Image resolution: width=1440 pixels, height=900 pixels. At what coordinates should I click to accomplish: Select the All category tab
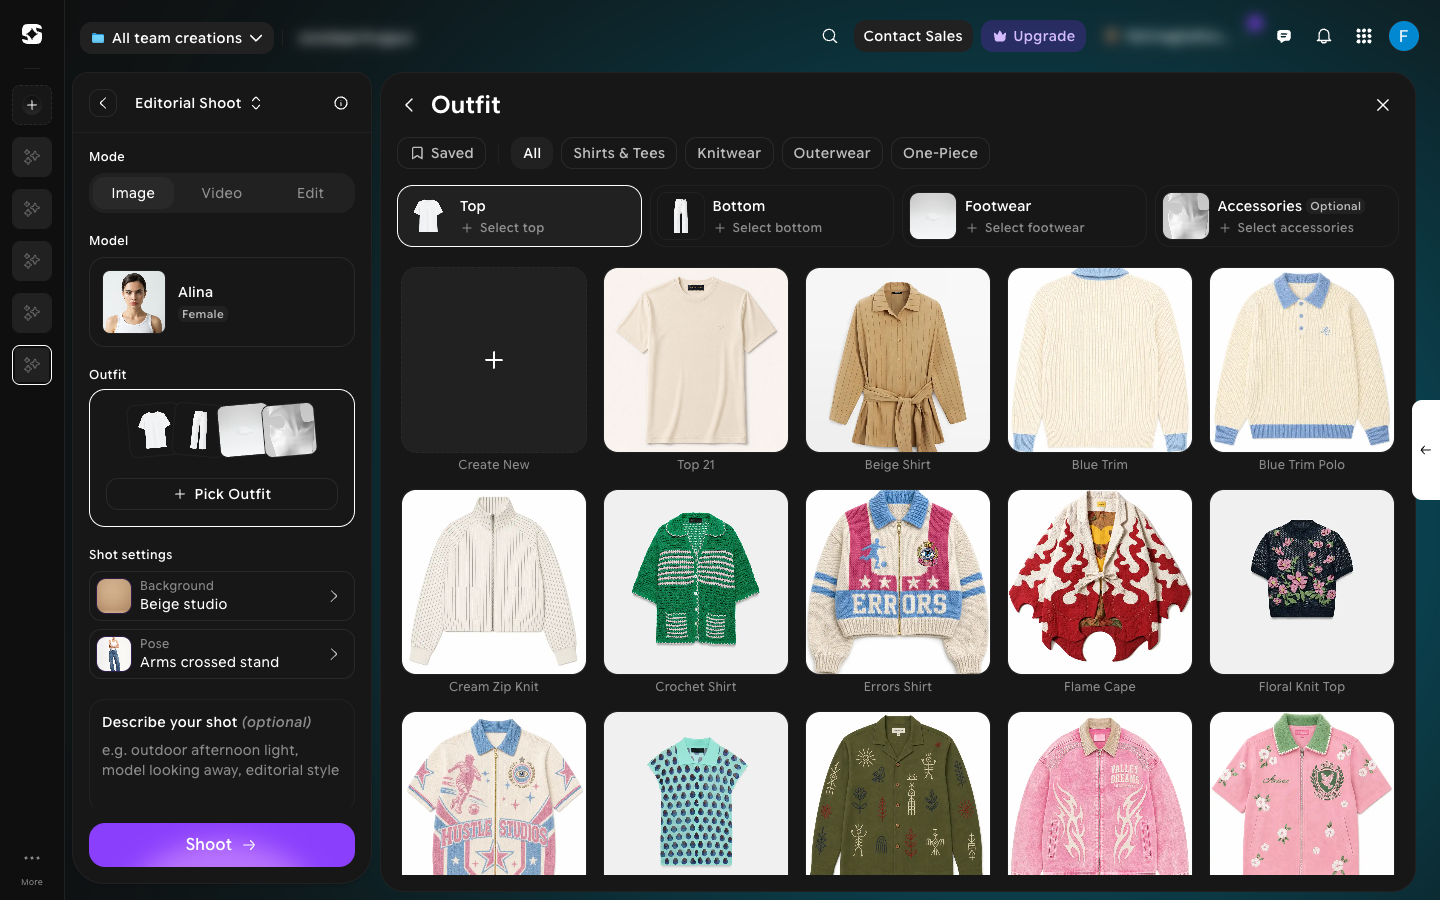532,153
